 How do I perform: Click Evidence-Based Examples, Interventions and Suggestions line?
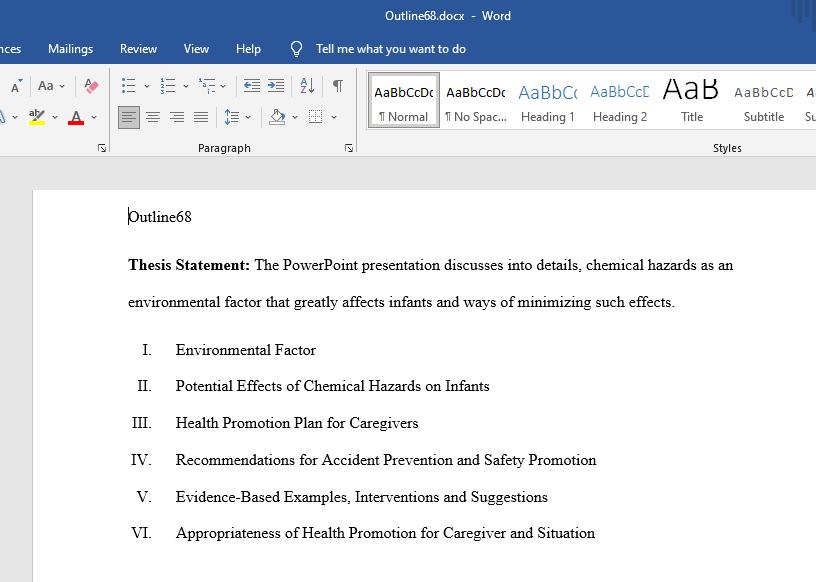click(x=362, y=497)
